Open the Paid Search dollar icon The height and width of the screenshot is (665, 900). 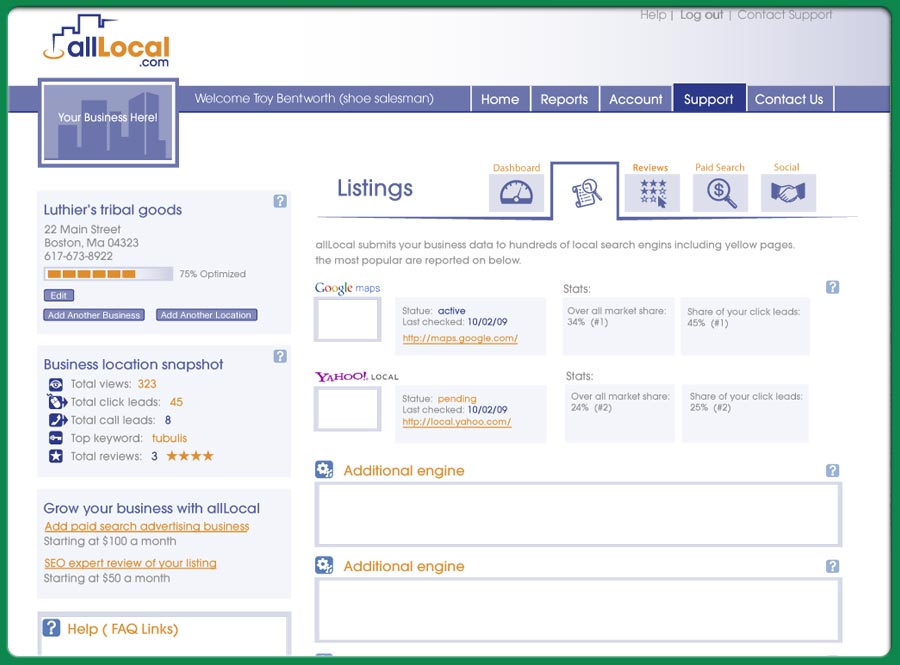[720, 192]
